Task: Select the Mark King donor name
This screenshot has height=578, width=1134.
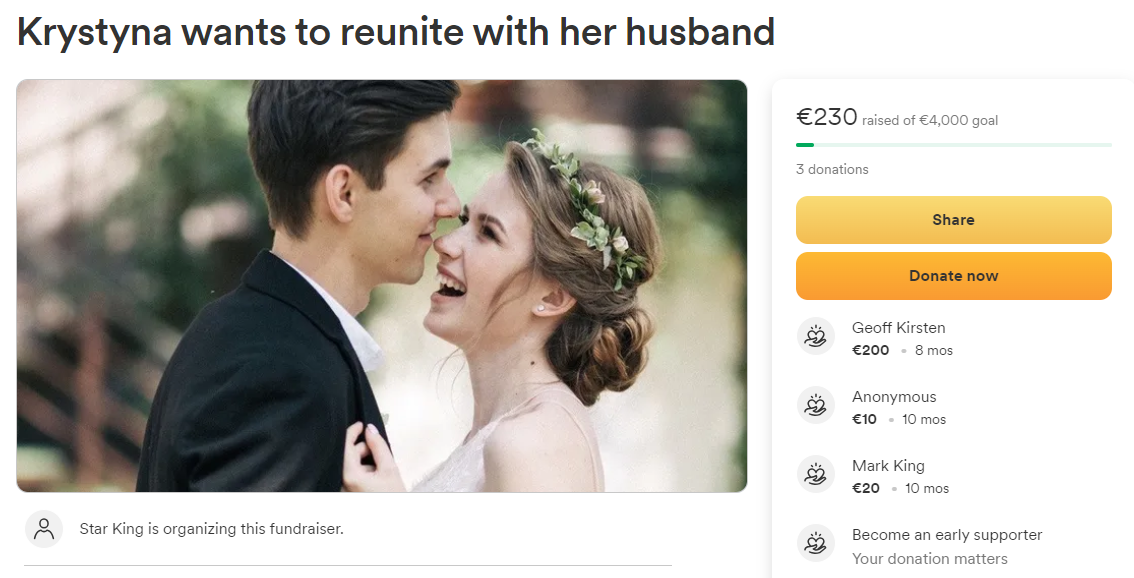Action: [x=888, y=466]
